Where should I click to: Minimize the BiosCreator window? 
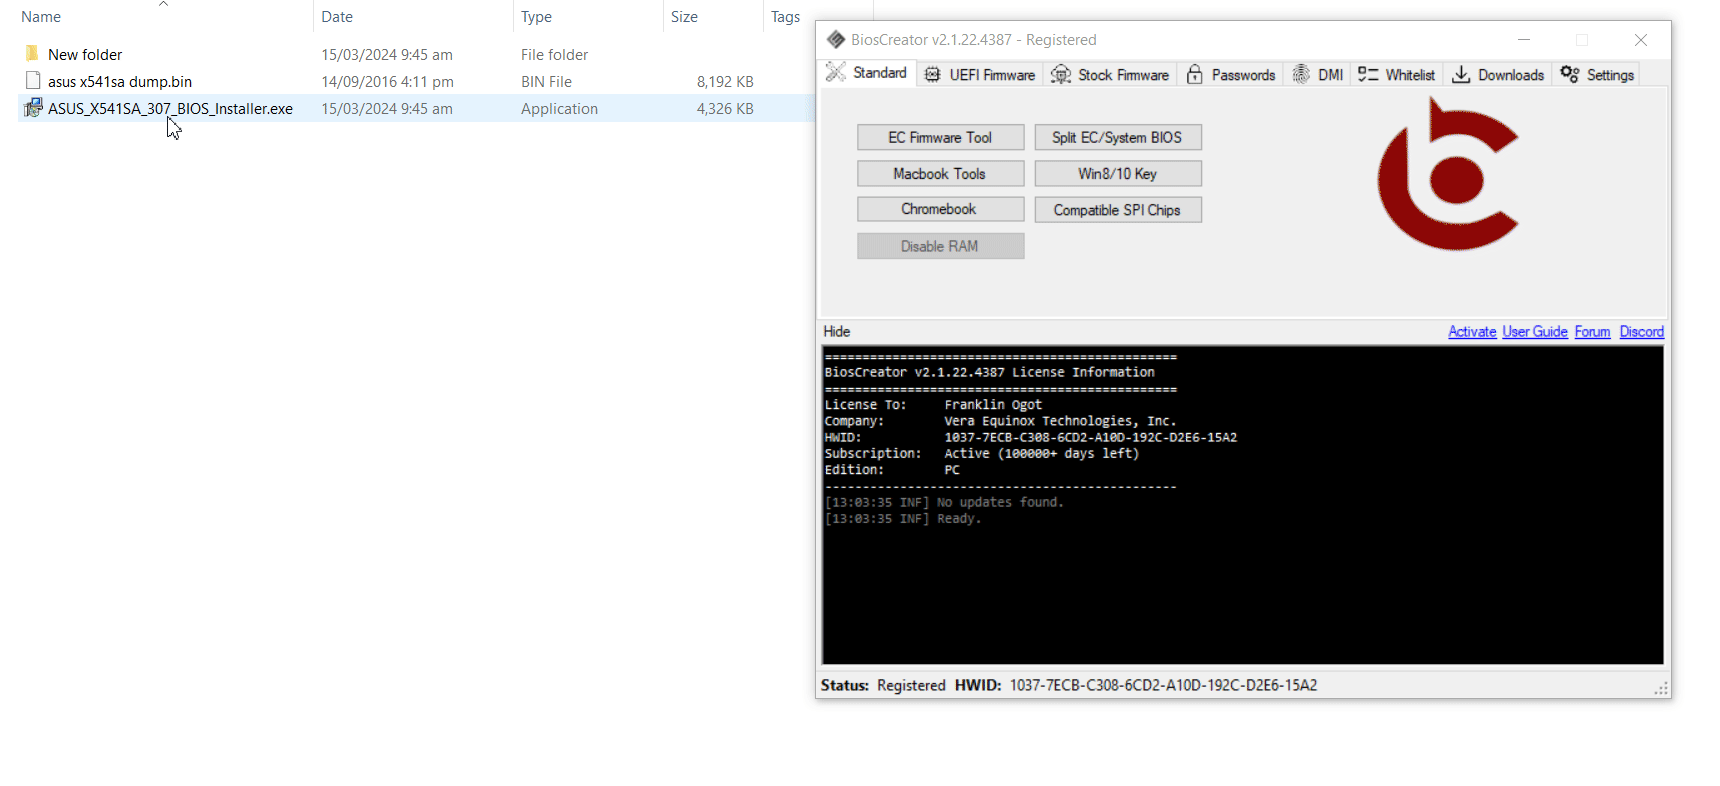(1524, 40)
